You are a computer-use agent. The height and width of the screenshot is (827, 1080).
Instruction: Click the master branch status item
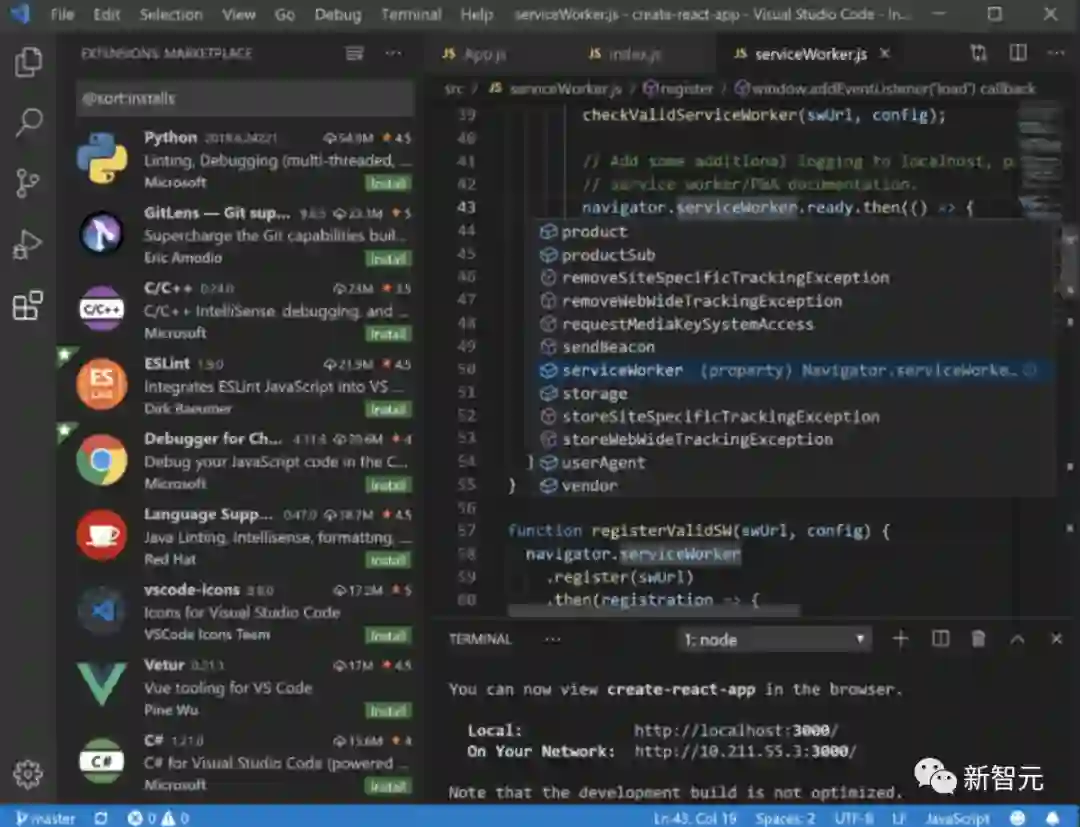click(45, 818)
